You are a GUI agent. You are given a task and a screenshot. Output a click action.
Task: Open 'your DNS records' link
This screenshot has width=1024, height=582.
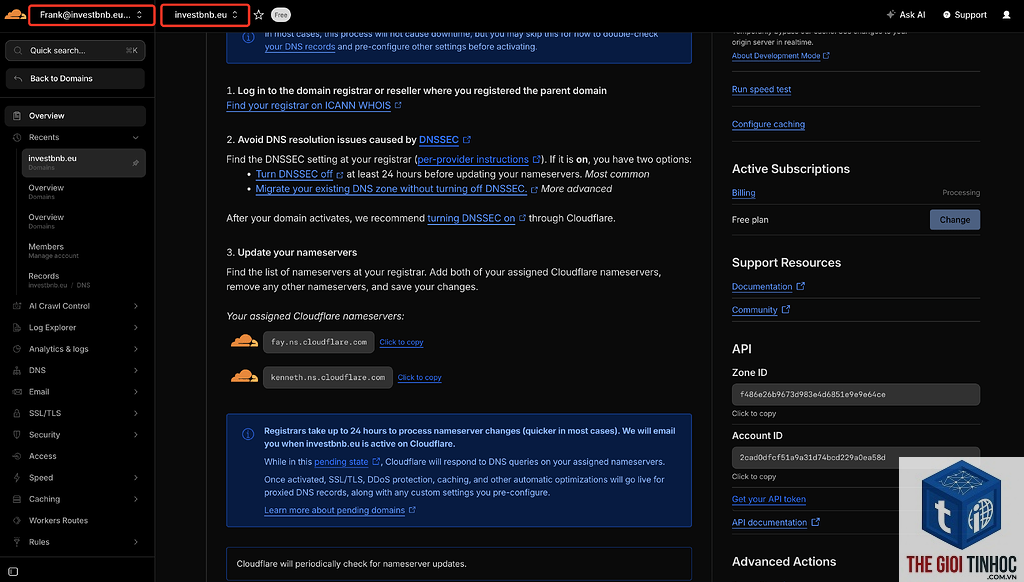point(300,47)
